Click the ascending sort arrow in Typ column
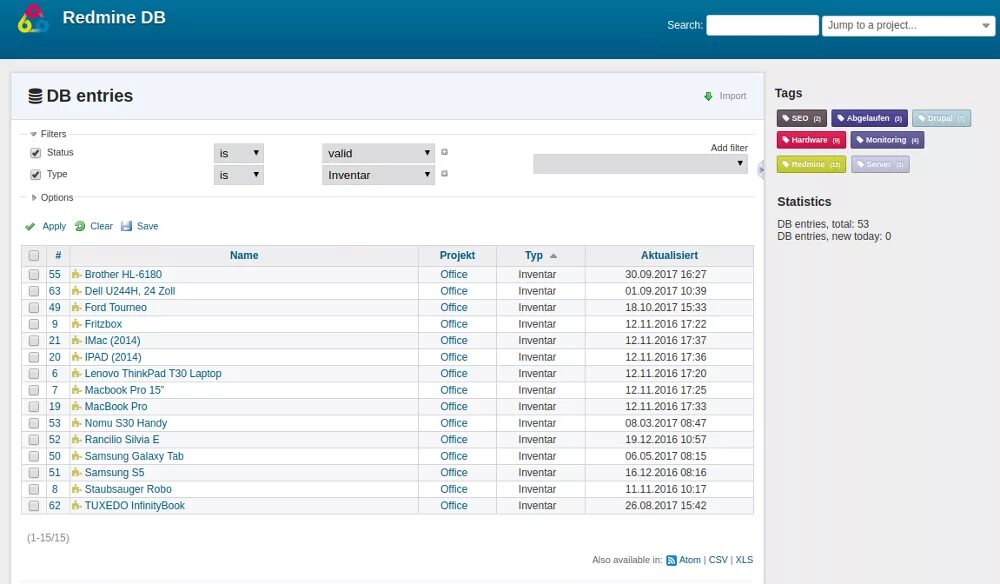 click(553, 256)
